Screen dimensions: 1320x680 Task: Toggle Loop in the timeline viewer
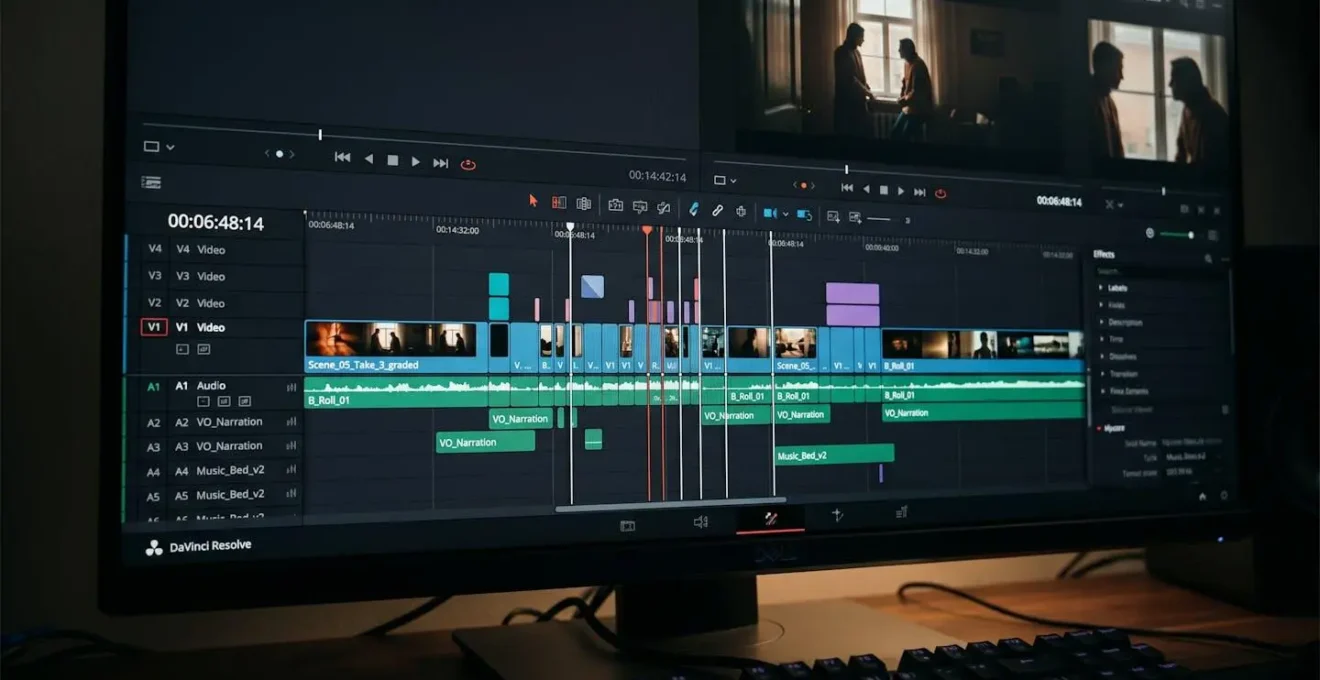pyautogui.click(x=940, y=193)
